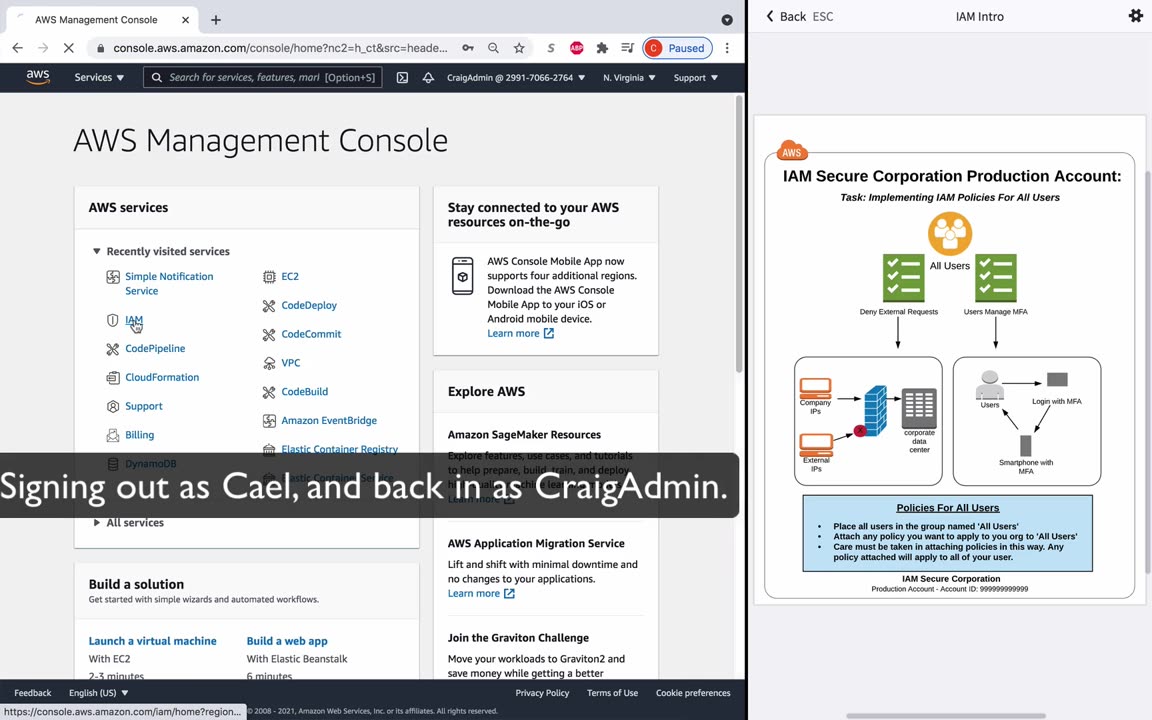
Task: Open the CodePipeline link
Action: coord(155,348)
